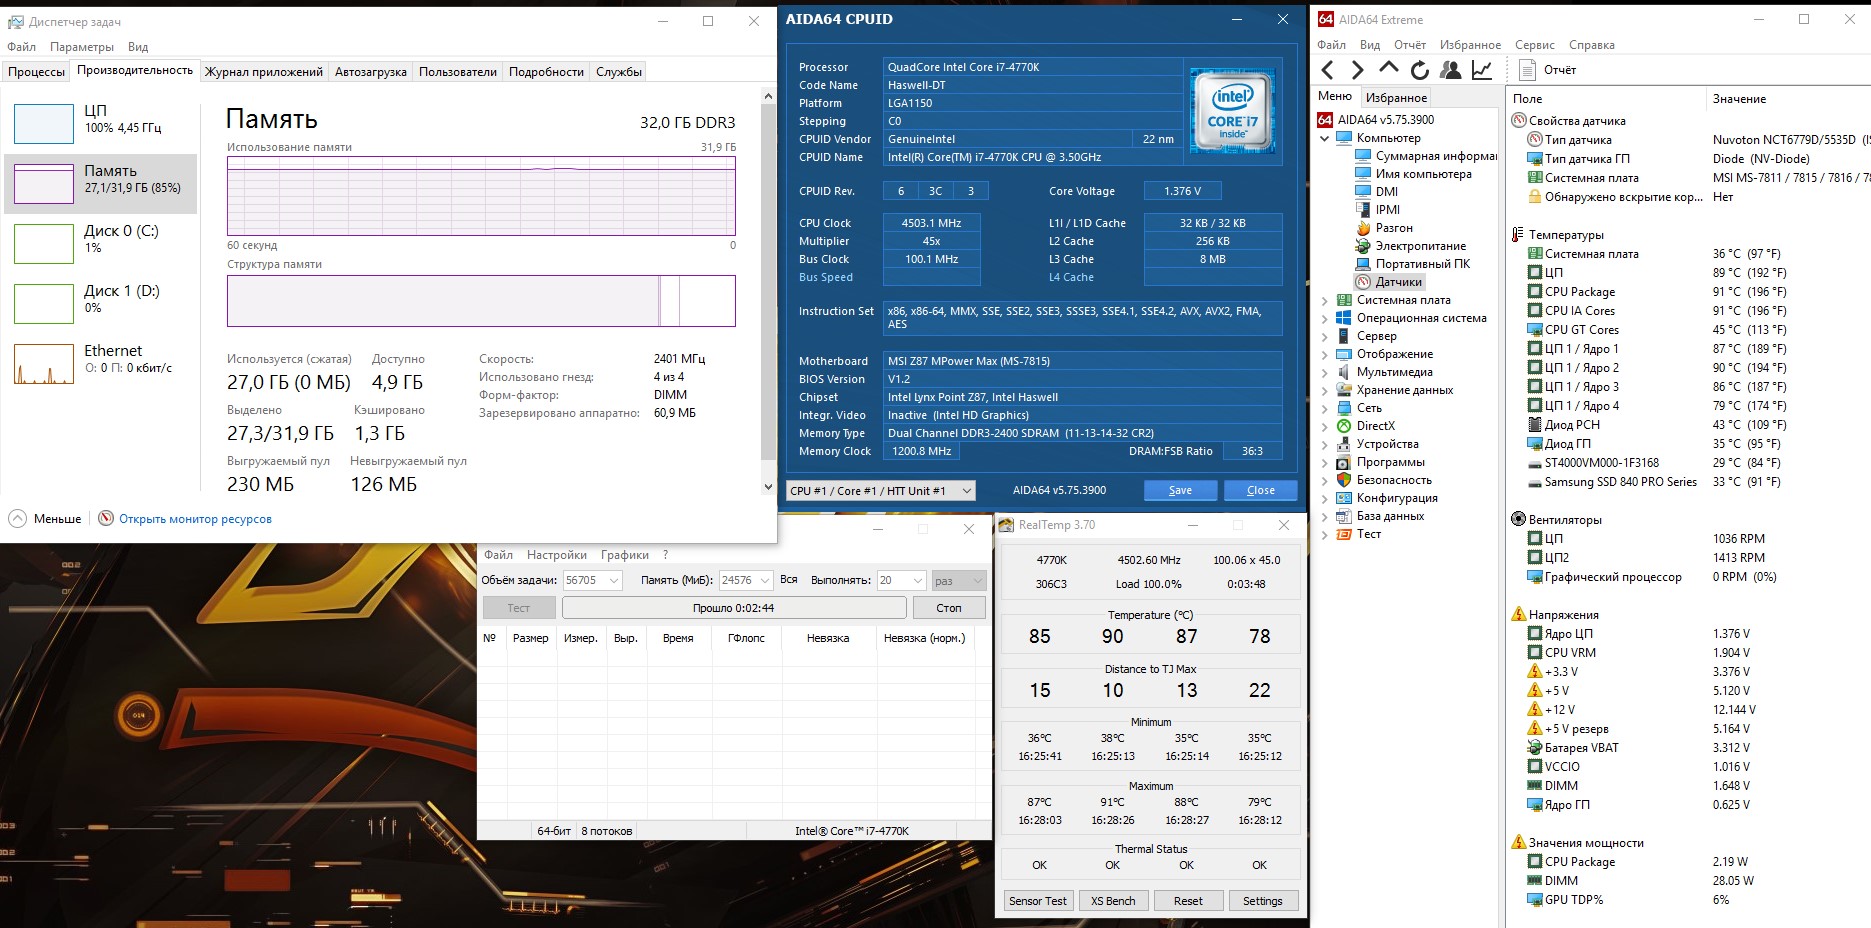
Task: Open the DMI node in AIDA64 tree
Action: [1377, 192]
